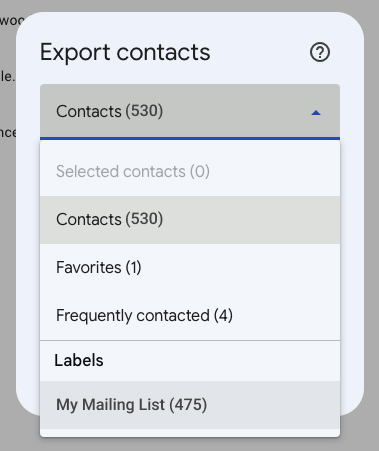Open the help icon in Export contacts

(x=320, y=52)
